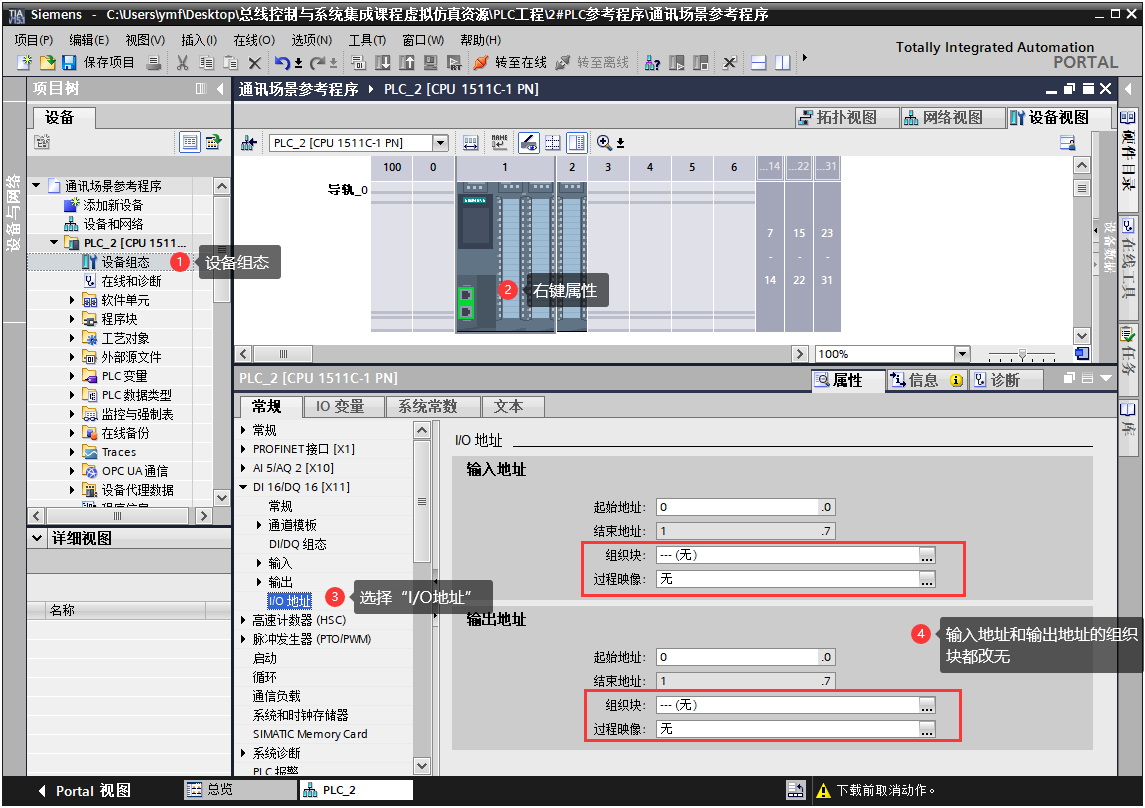Click the Portal 视图 link
This screenshot has height=808, width=1145.
85,791
